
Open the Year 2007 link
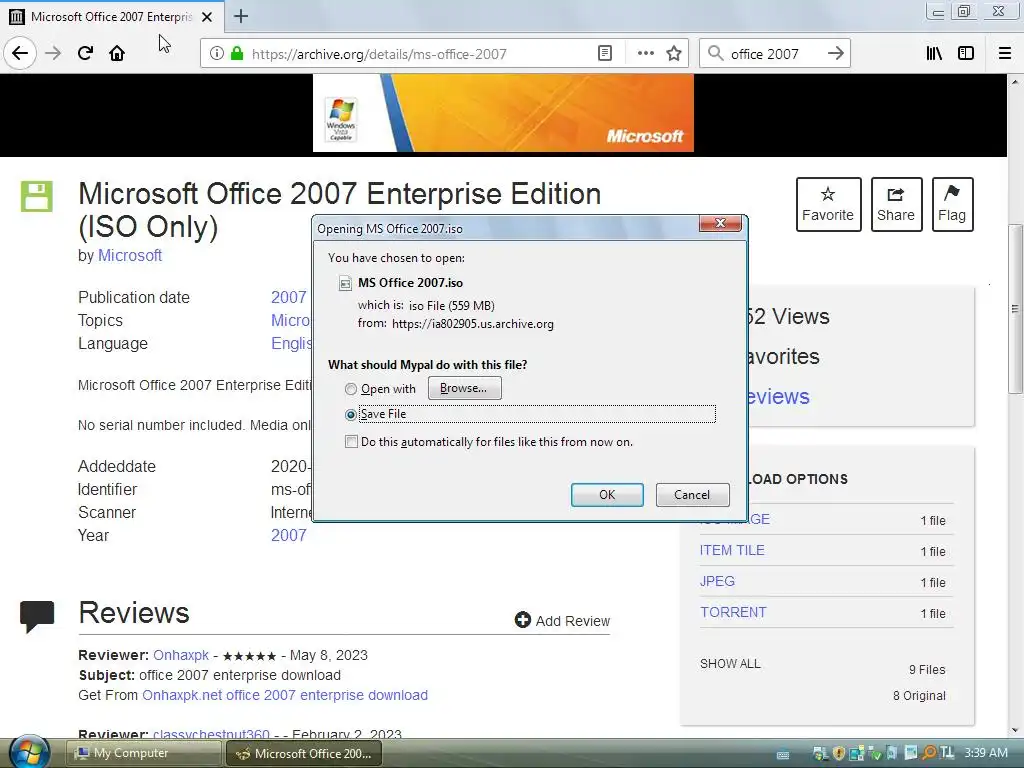click(x=289, y=535)
